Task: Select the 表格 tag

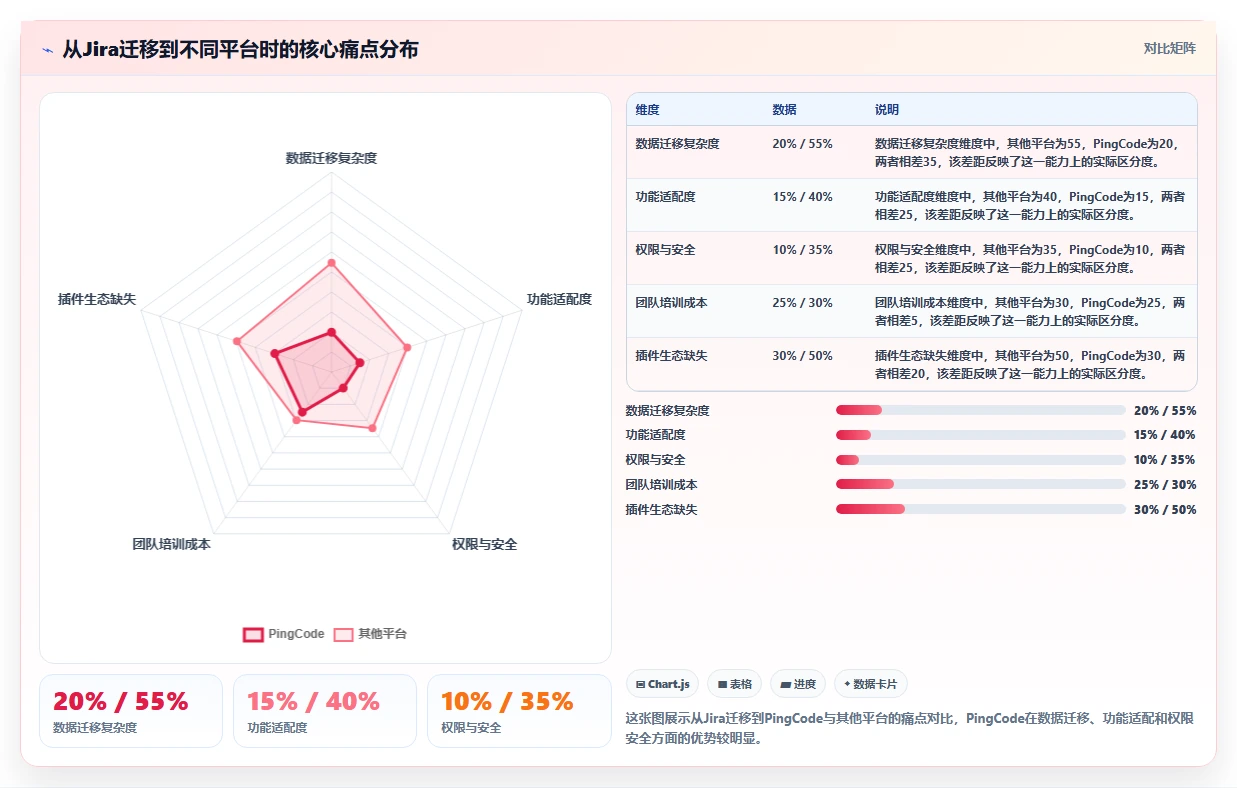Action: [734, 684]
